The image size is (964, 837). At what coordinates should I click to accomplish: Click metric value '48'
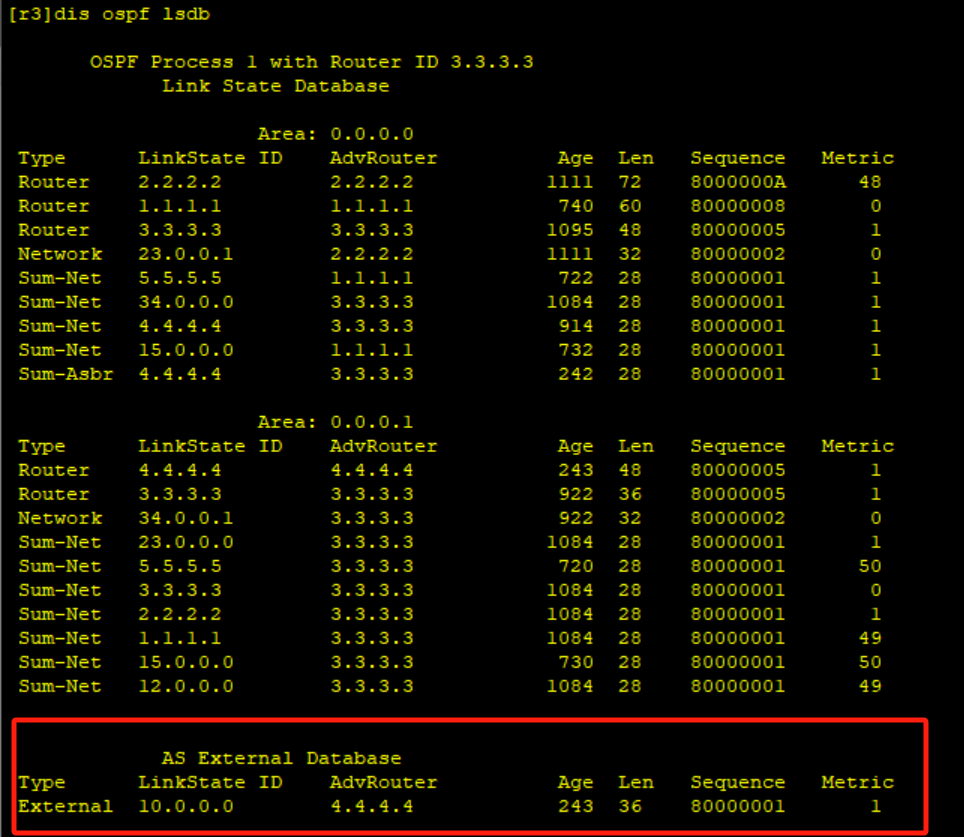click(x=870, y=182)
